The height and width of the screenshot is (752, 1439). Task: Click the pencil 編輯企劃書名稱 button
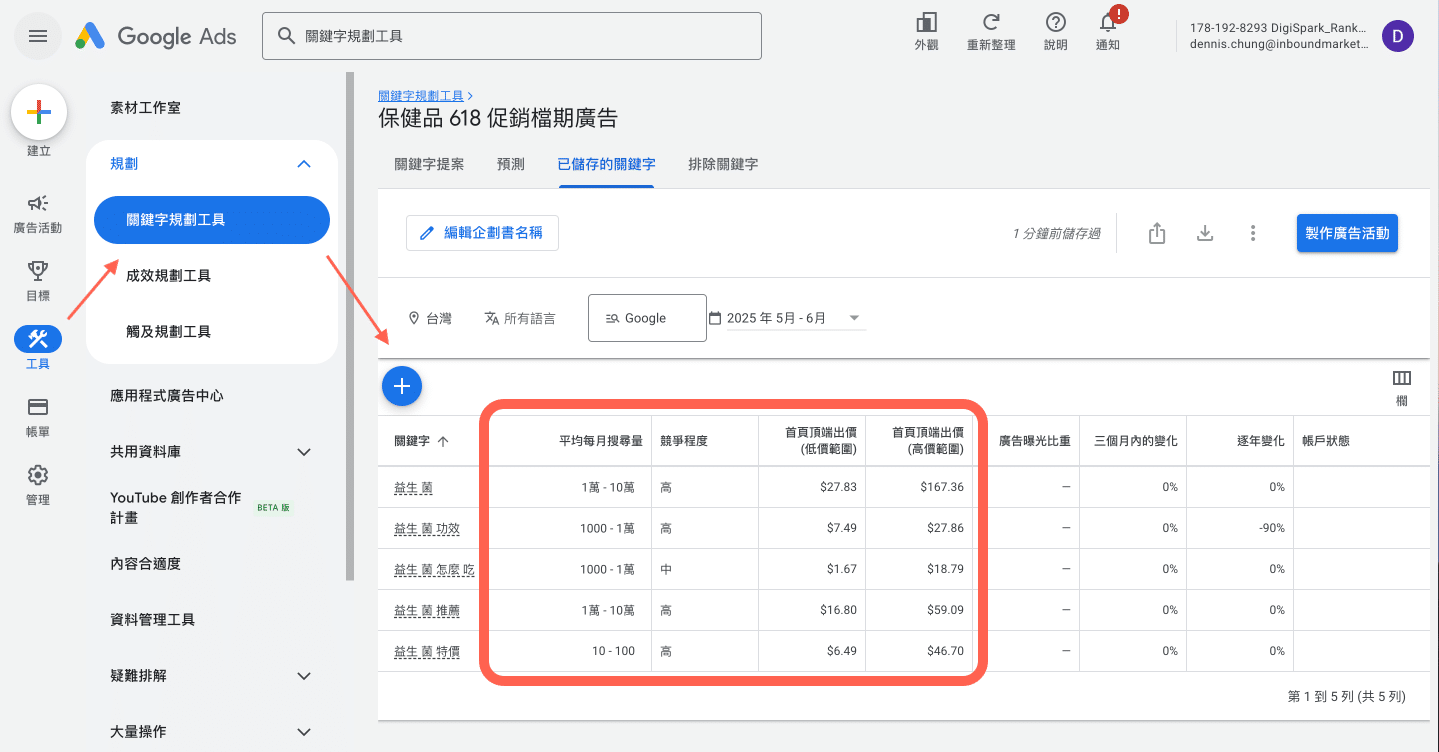tap(482, 233)
